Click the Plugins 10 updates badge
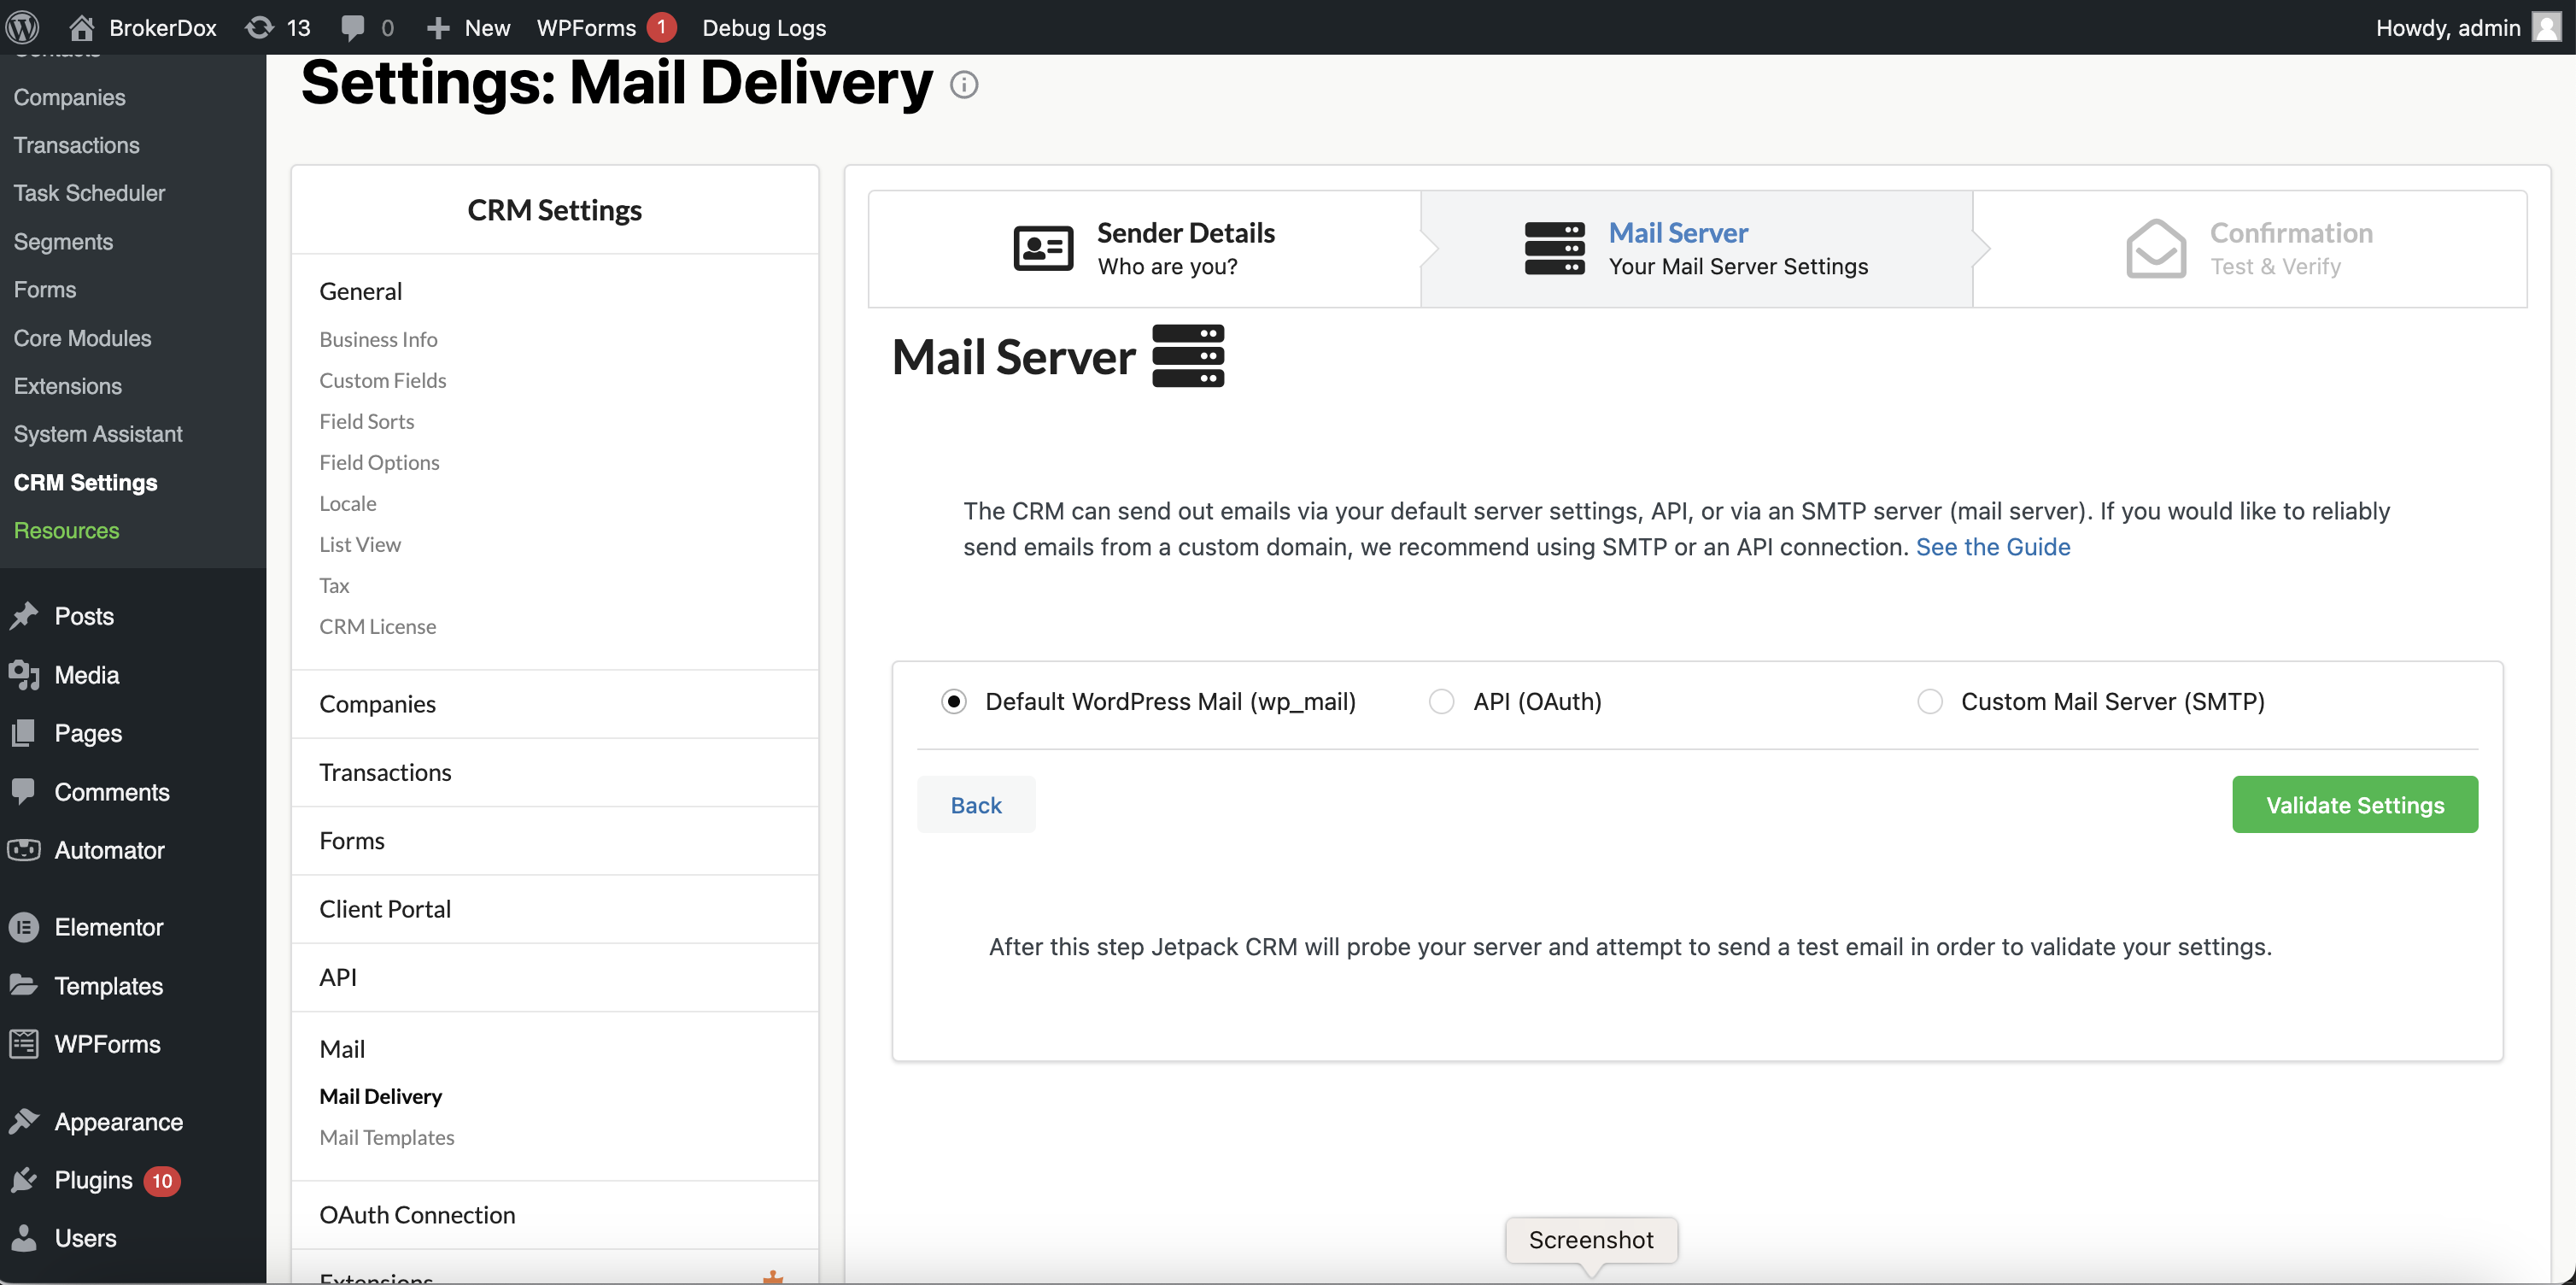This screenshot has width=2576, height=1285. point(162,1181)
